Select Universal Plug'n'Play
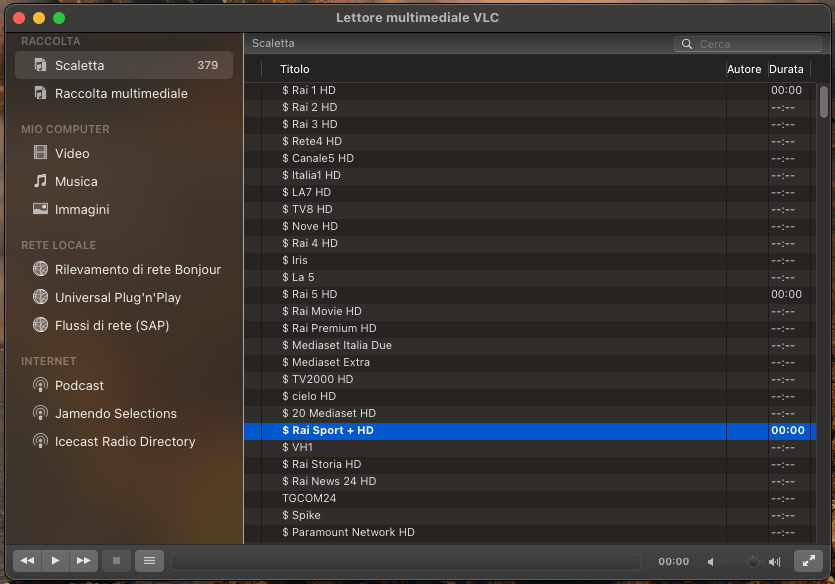The image size is (835, 584). [x=124, y=298]
